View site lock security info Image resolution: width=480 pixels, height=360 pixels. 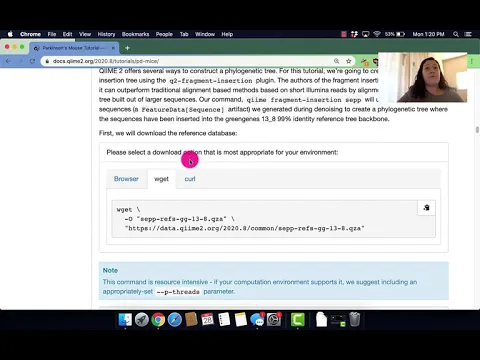point(47,61)
